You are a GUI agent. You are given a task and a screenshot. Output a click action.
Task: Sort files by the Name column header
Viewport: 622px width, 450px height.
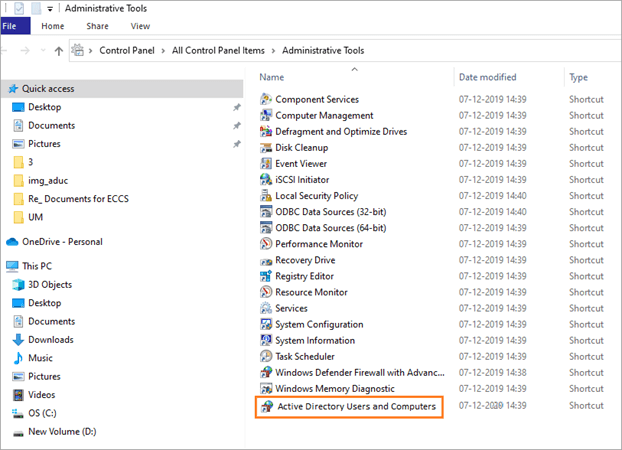pyautogui.click(x=272, y=77)
